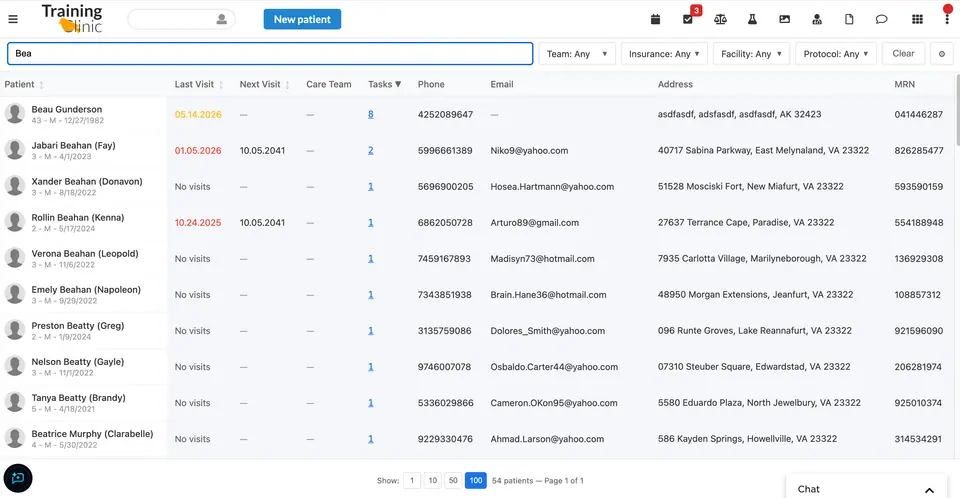Screen dimensions: 960x498
Task: Open the hamburger navigation menu
Action: (x=13, y=19)
